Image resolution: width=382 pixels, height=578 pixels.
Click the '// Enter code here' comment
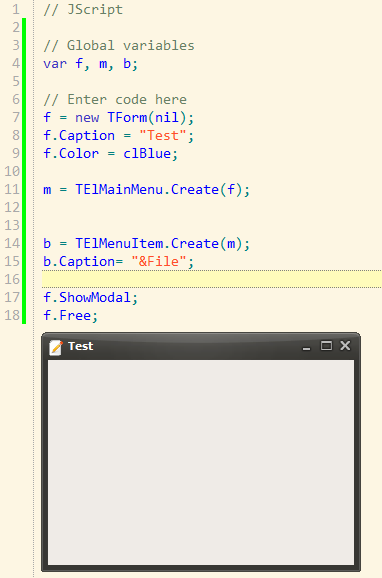115,100
